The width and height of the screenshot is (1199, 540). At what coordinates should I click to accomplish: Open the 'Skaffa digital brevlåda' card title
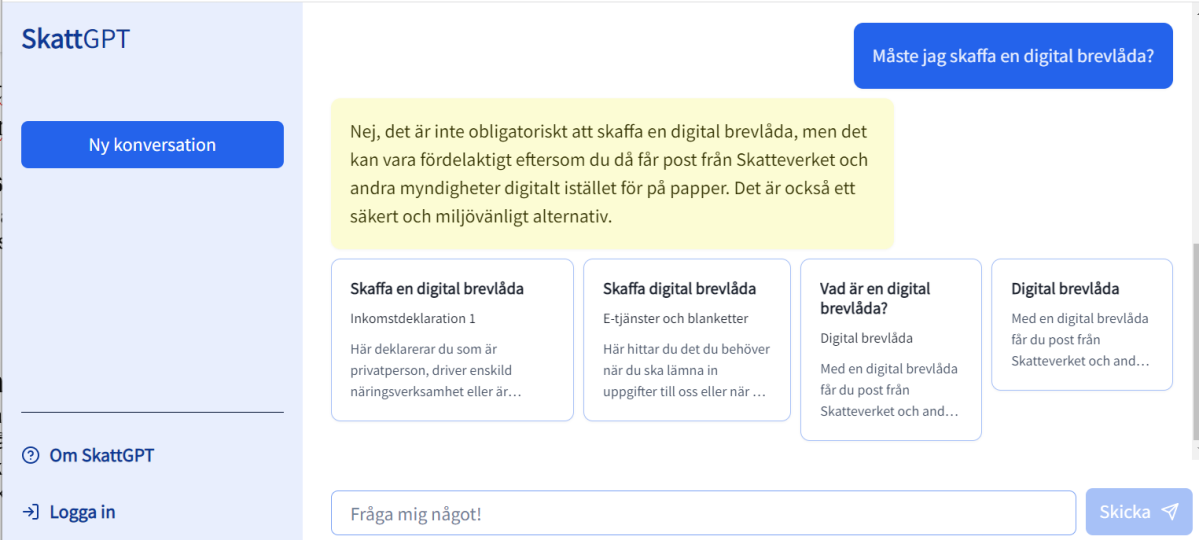pyautogui.click(x=679, y=289)
